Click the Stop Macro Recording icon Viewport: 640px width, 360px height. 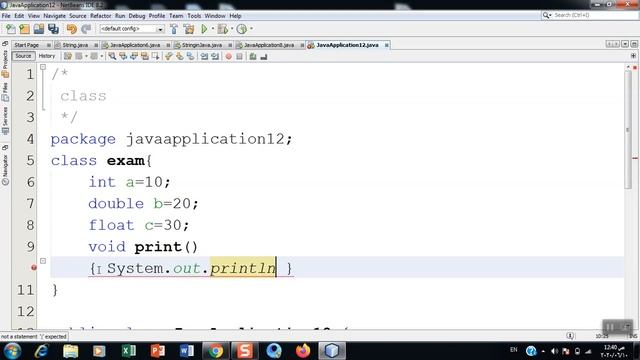240,56
